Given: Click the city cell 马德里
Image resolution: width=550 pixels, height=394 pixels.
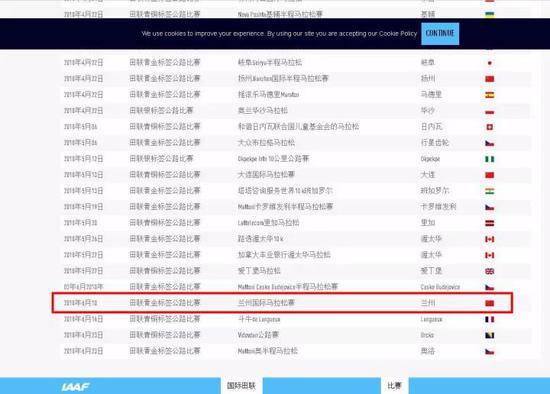Looking at the screenshot, I should [431, 95].
